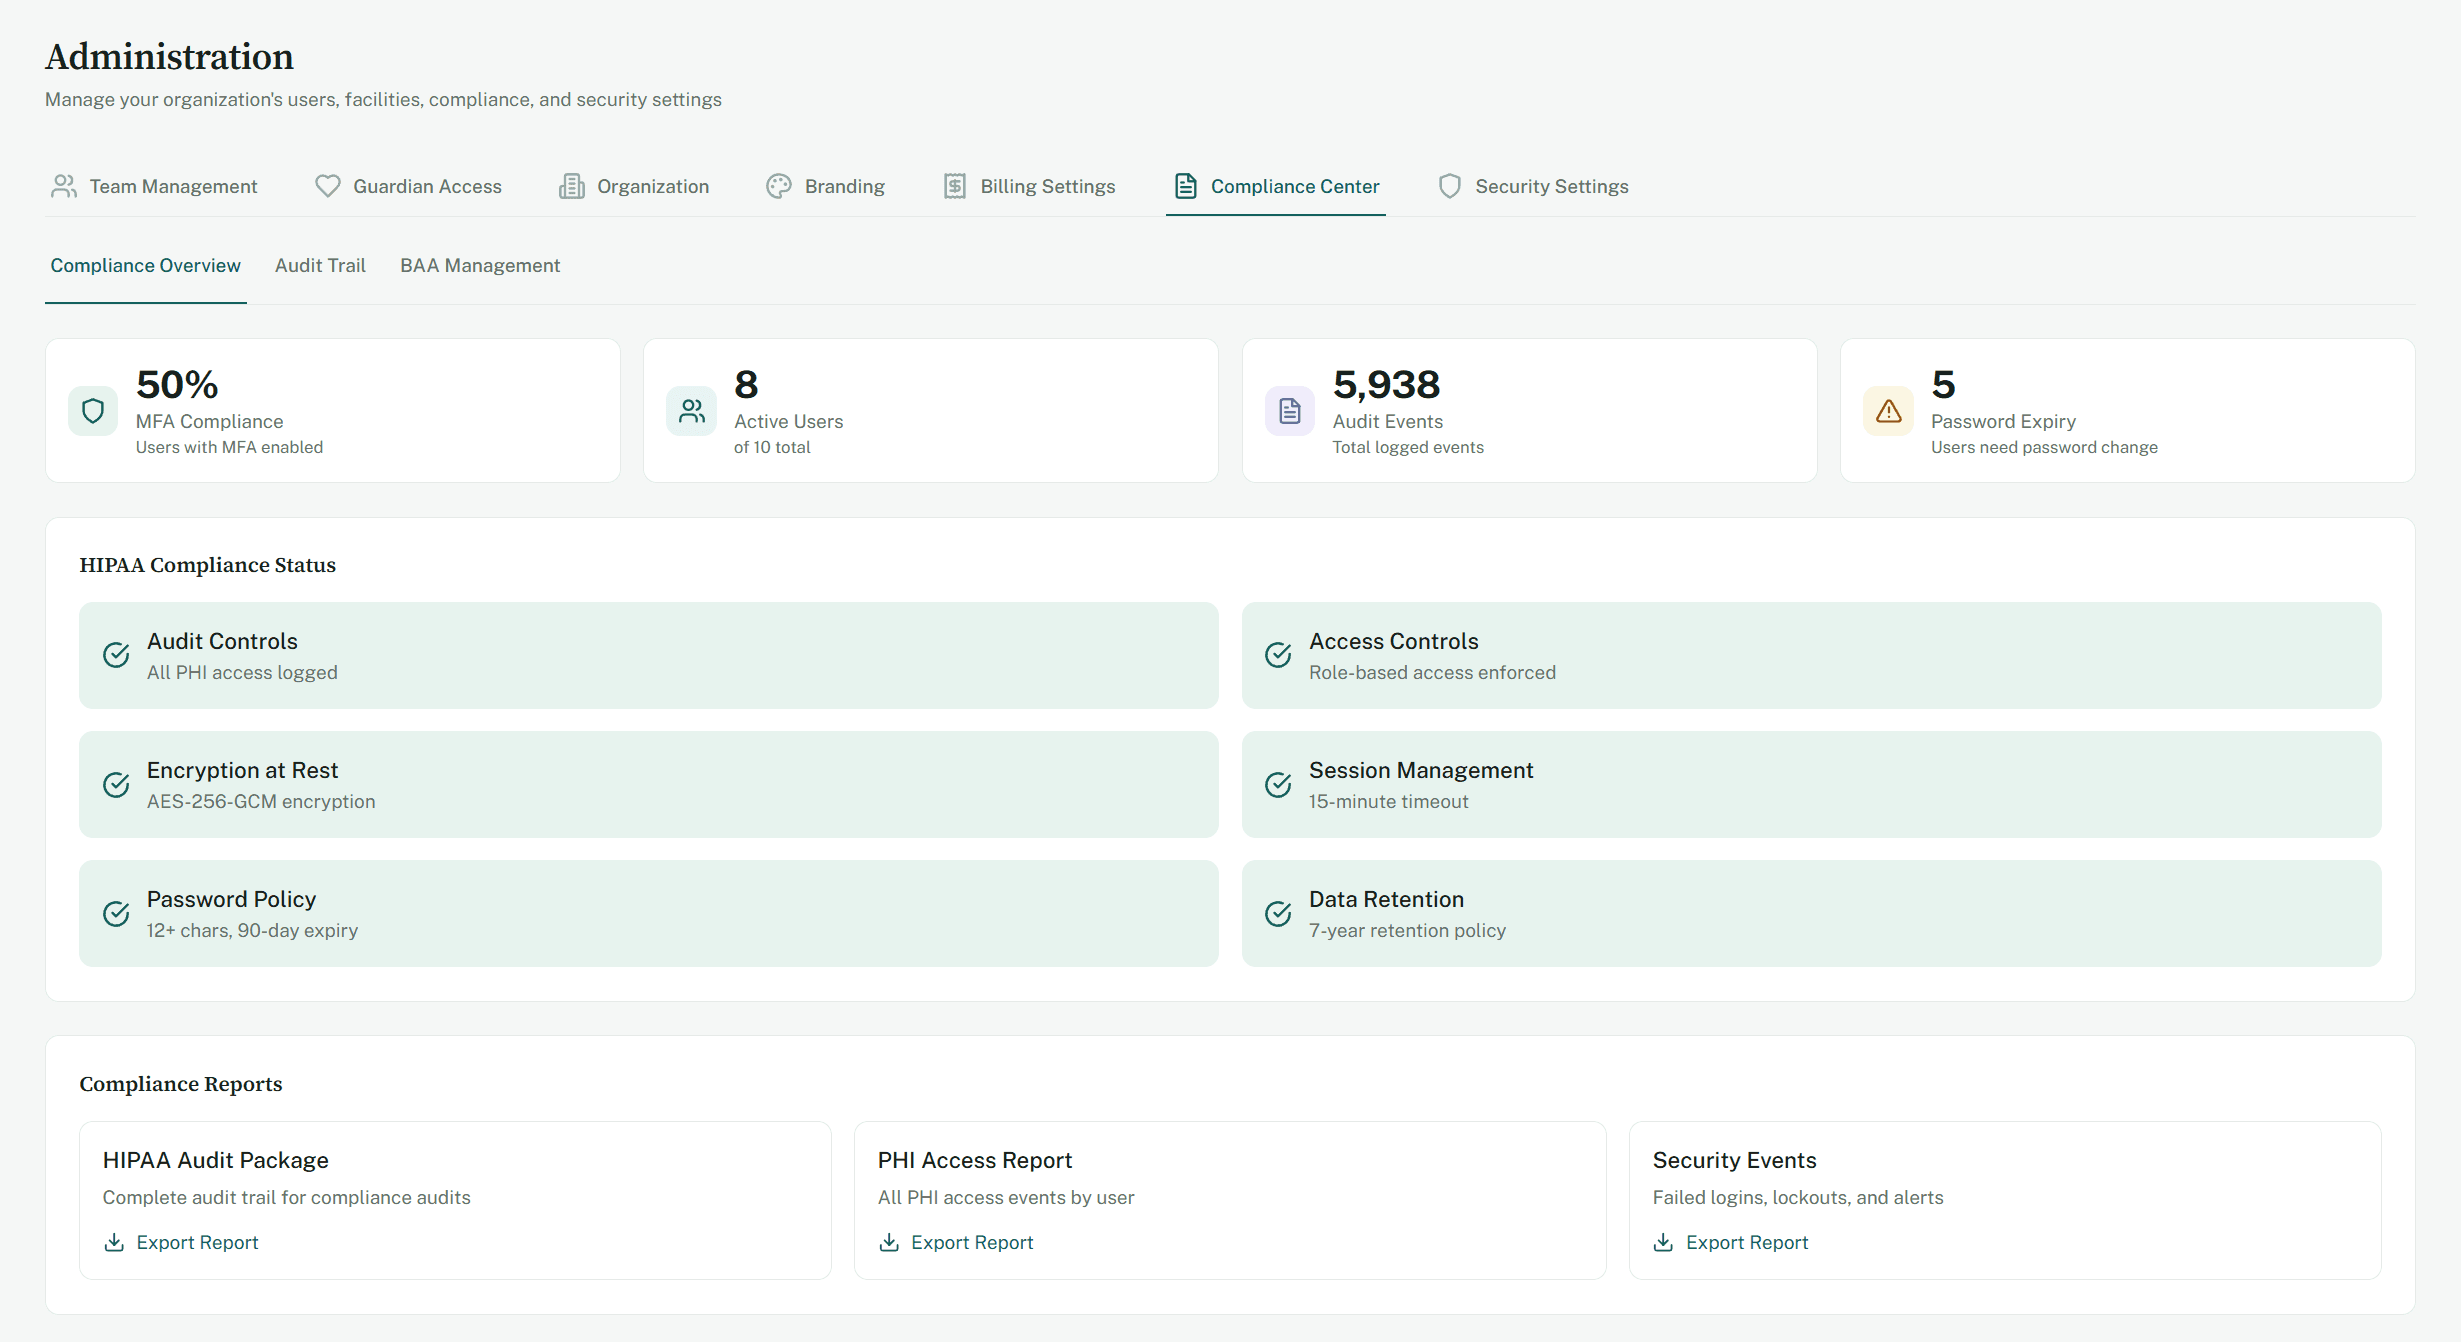Click the 'All PHI access logged' text
Screen dimensions: 2461x1342
click(242, 672)
